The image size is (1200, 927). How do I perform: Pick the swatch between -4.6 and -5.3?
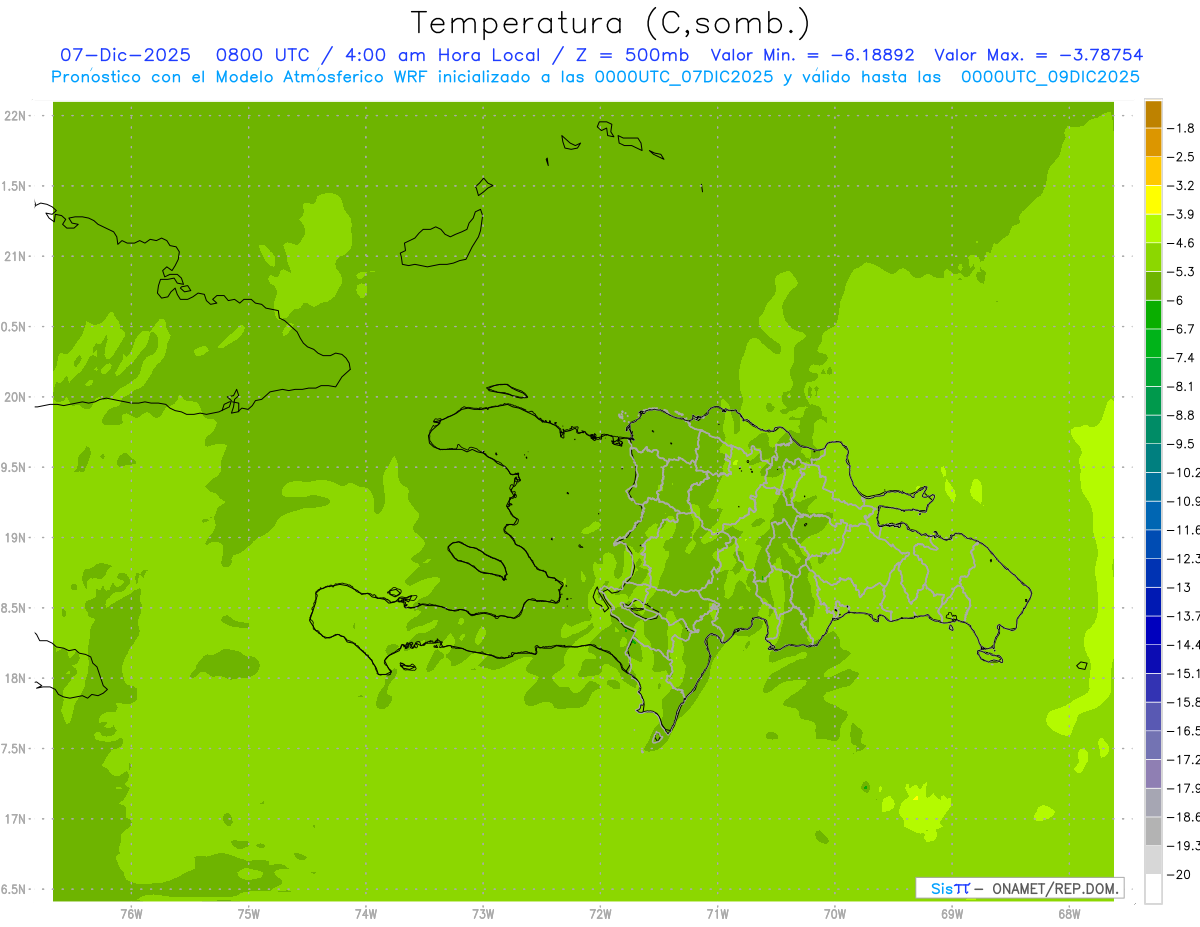(1153, 257)
